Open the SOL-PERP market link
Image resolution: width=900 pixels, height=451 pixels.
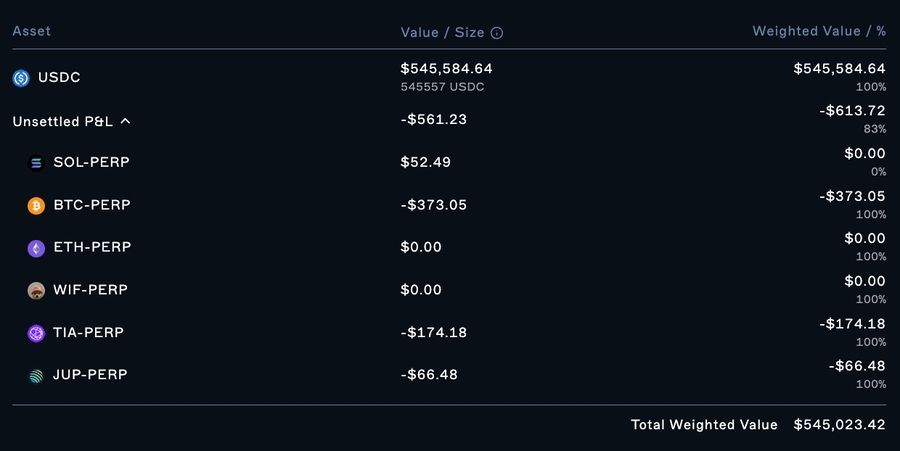click(91, 162)
